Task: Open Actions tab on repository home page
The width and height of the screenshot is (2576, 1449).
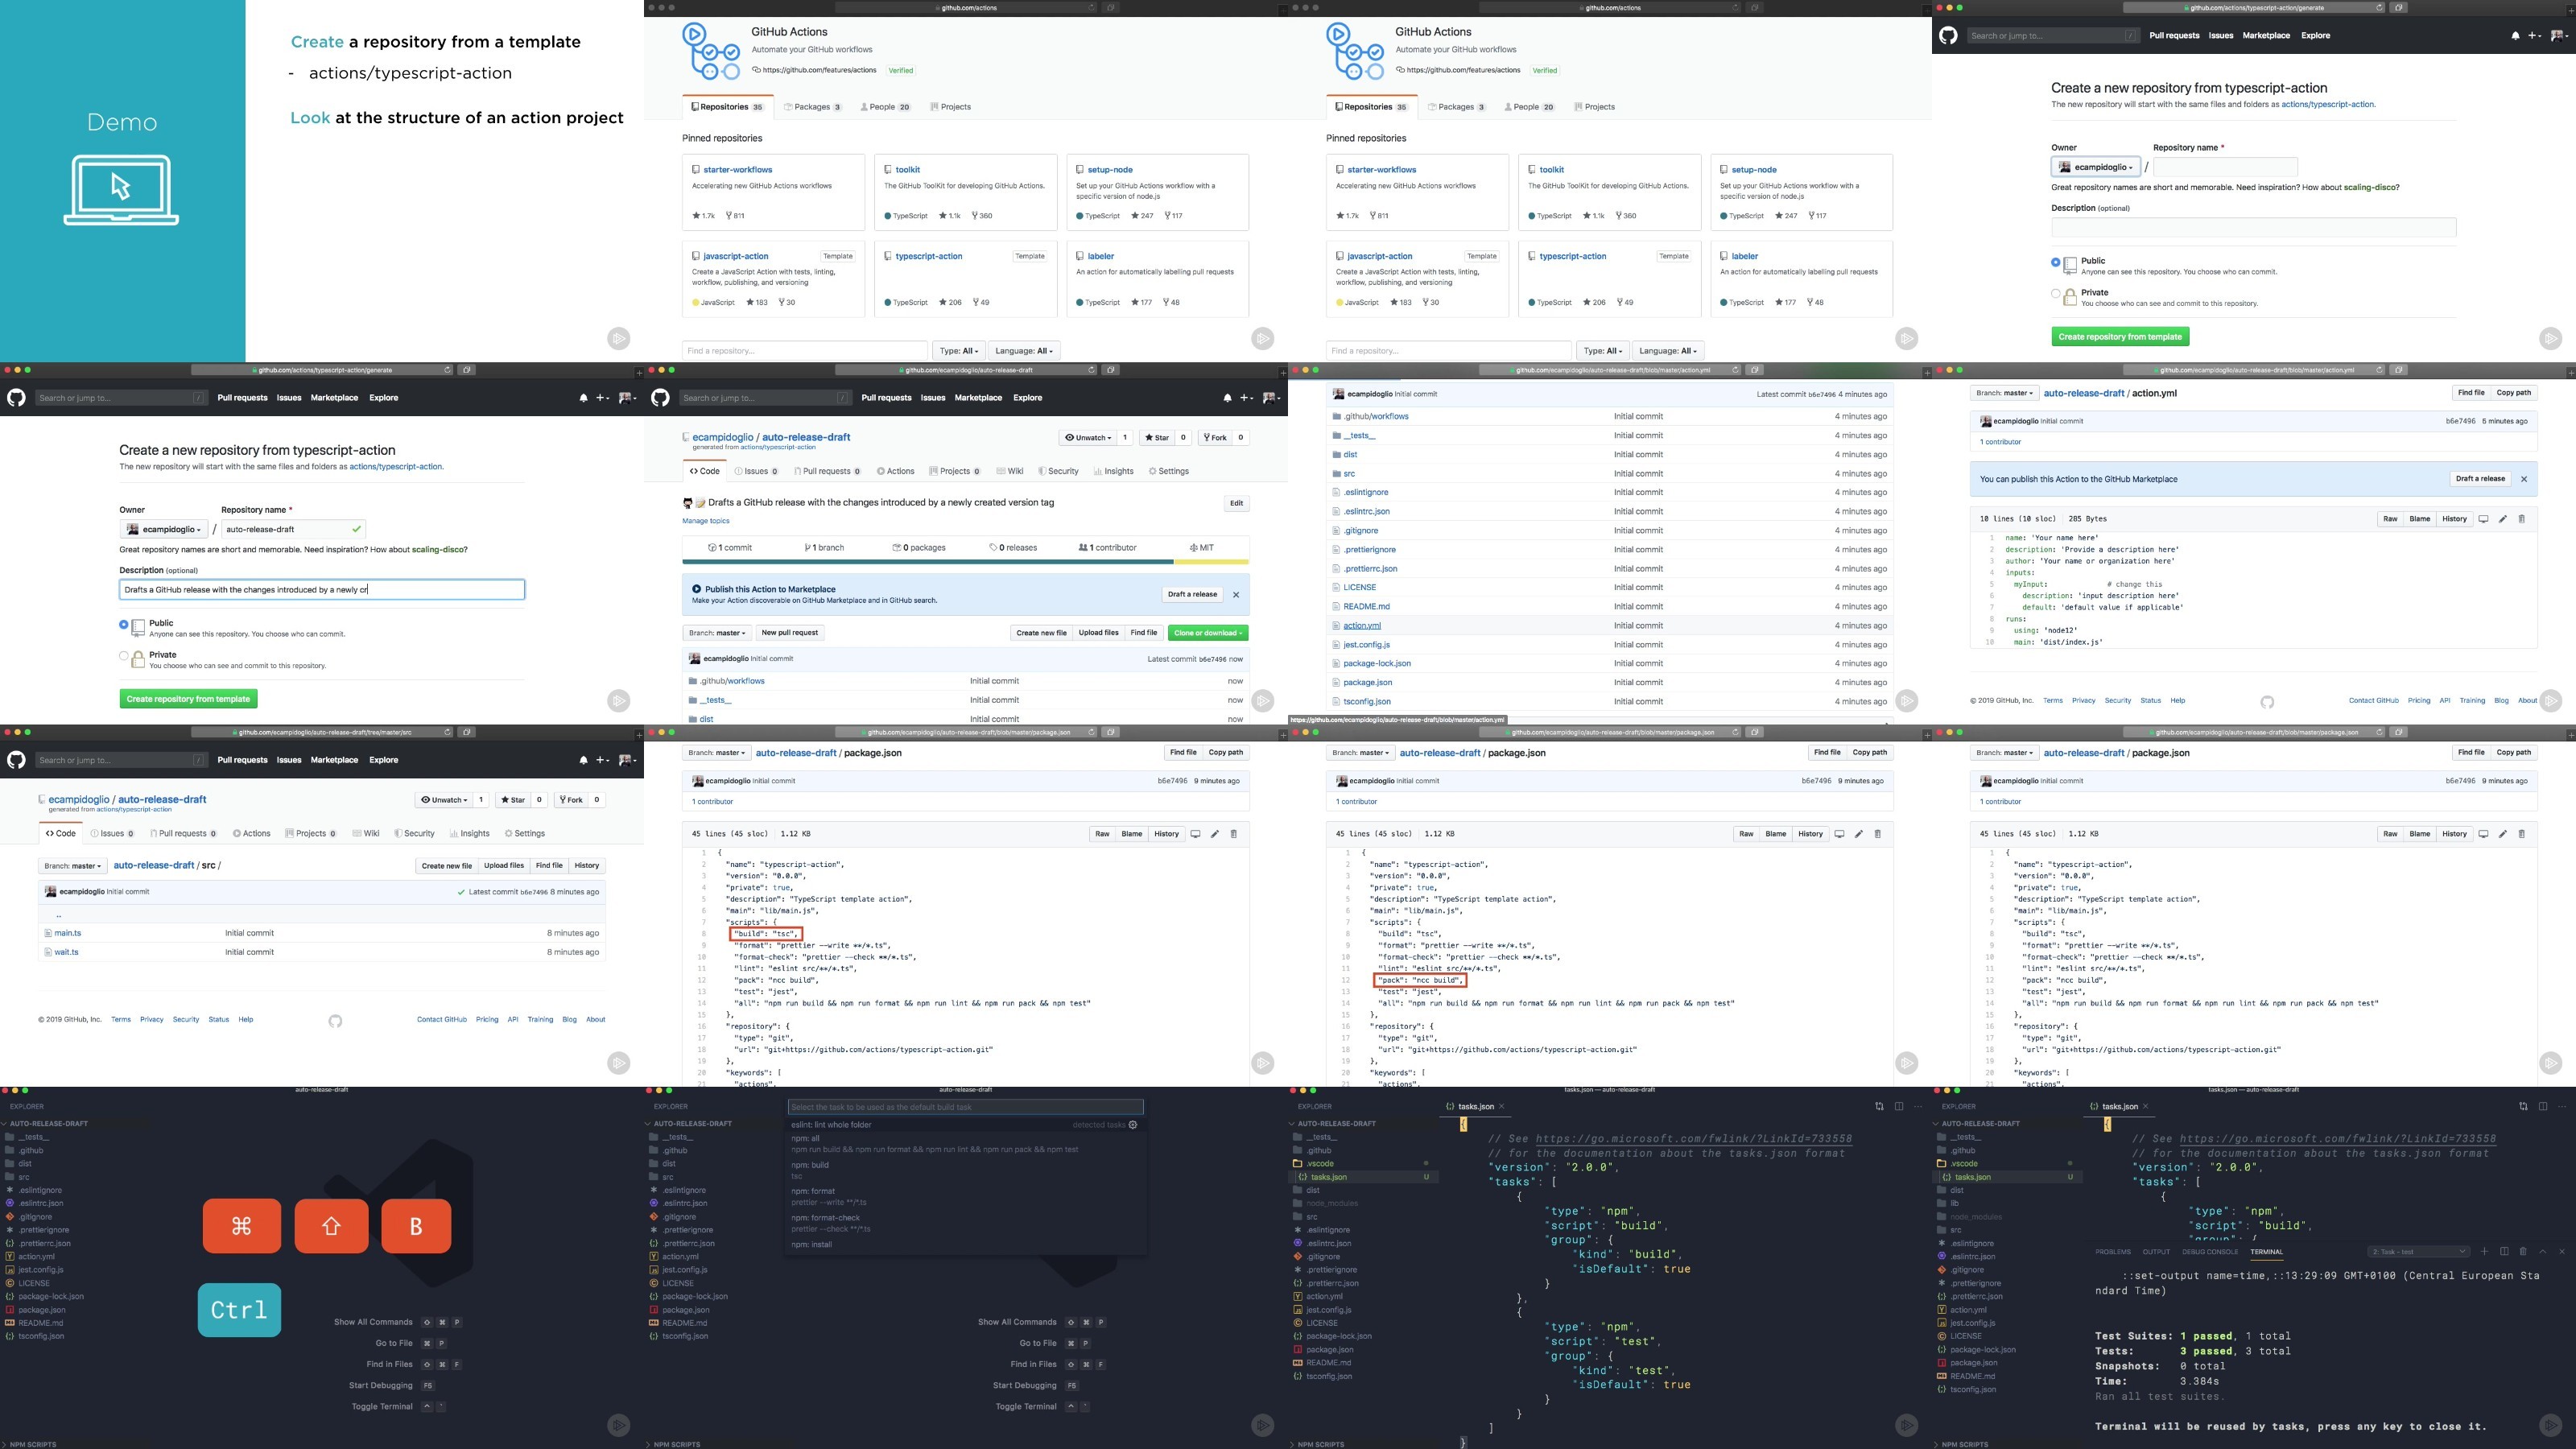Action: click(x=895, y=471)
